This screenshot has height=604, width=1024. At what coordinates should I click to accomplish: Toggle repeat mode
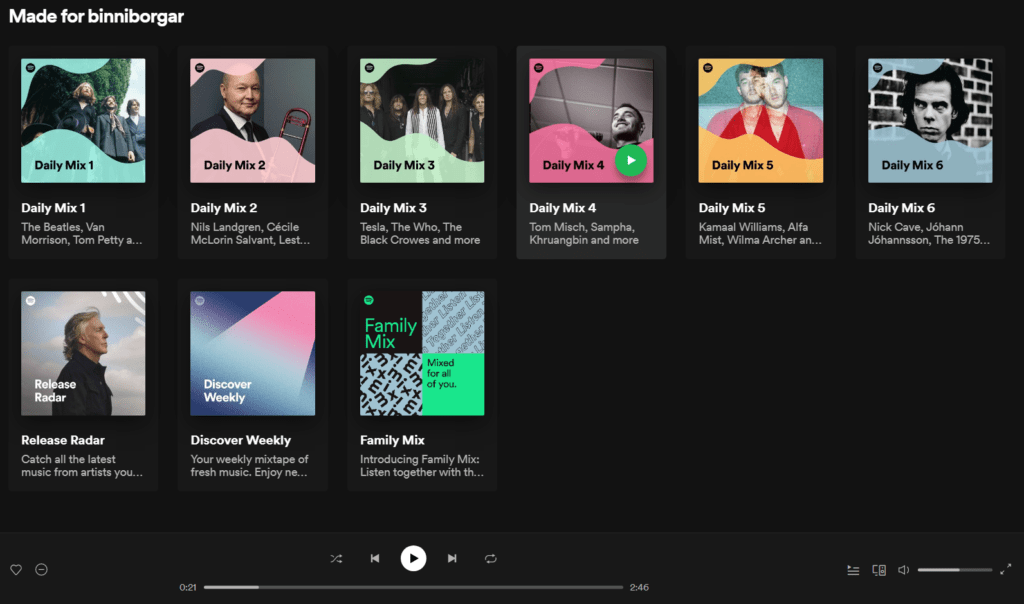click(x=490, y=558)
